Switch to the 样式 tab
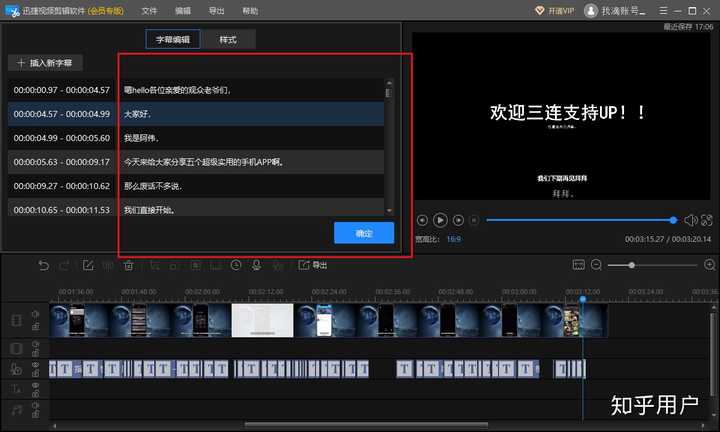 pos(228,39)
